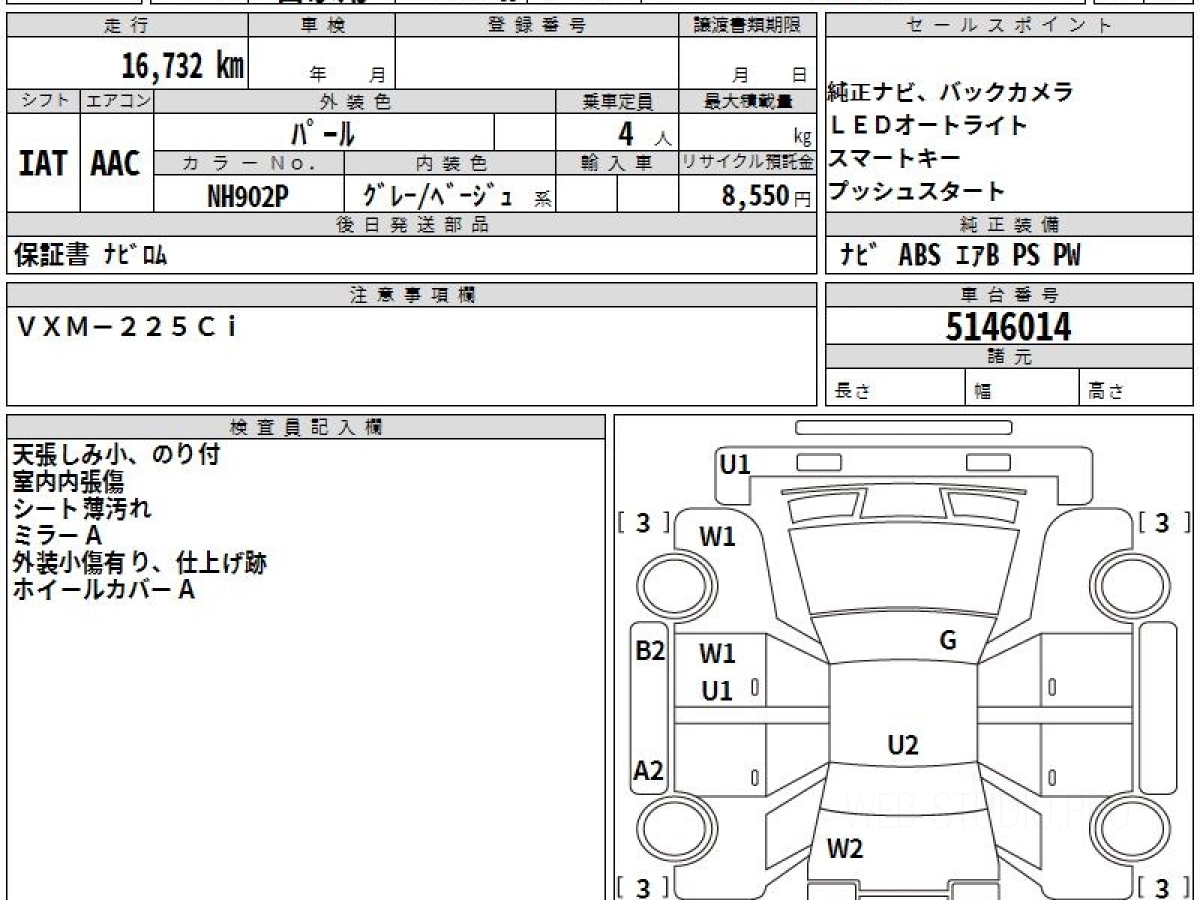This screenshot has width=1200, height=900.
Task: Click the 16,732 km mileage value
Action: click(x=182, y=66)
